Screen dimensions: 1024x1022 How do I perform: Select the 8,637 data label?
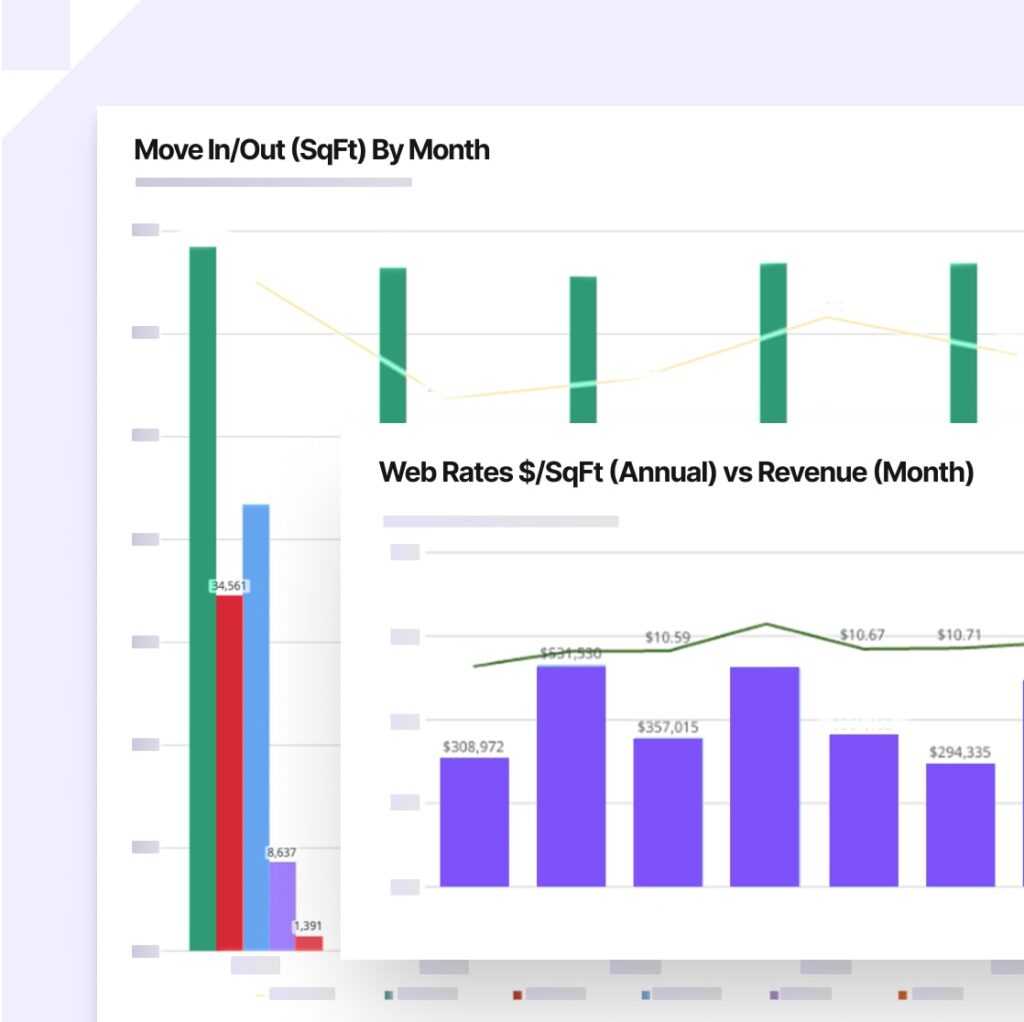click(281, 852)
